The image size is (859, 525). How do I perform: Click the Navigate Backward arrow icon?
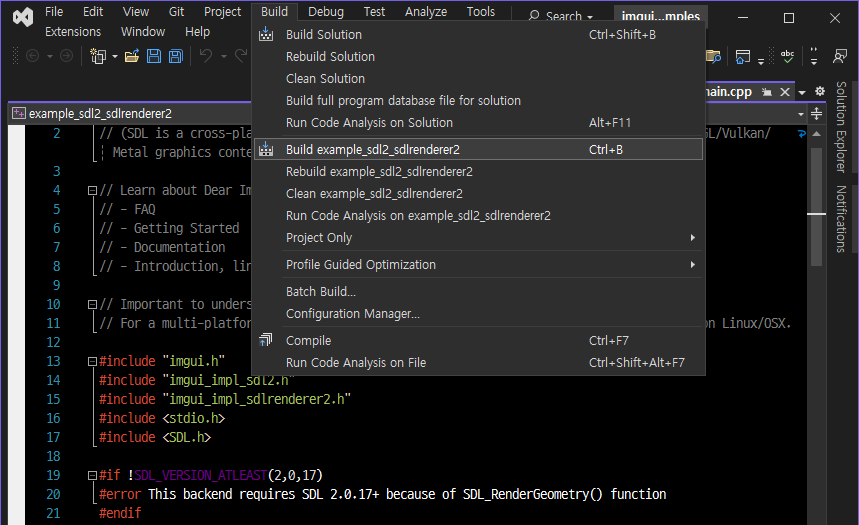pos(32,56)
